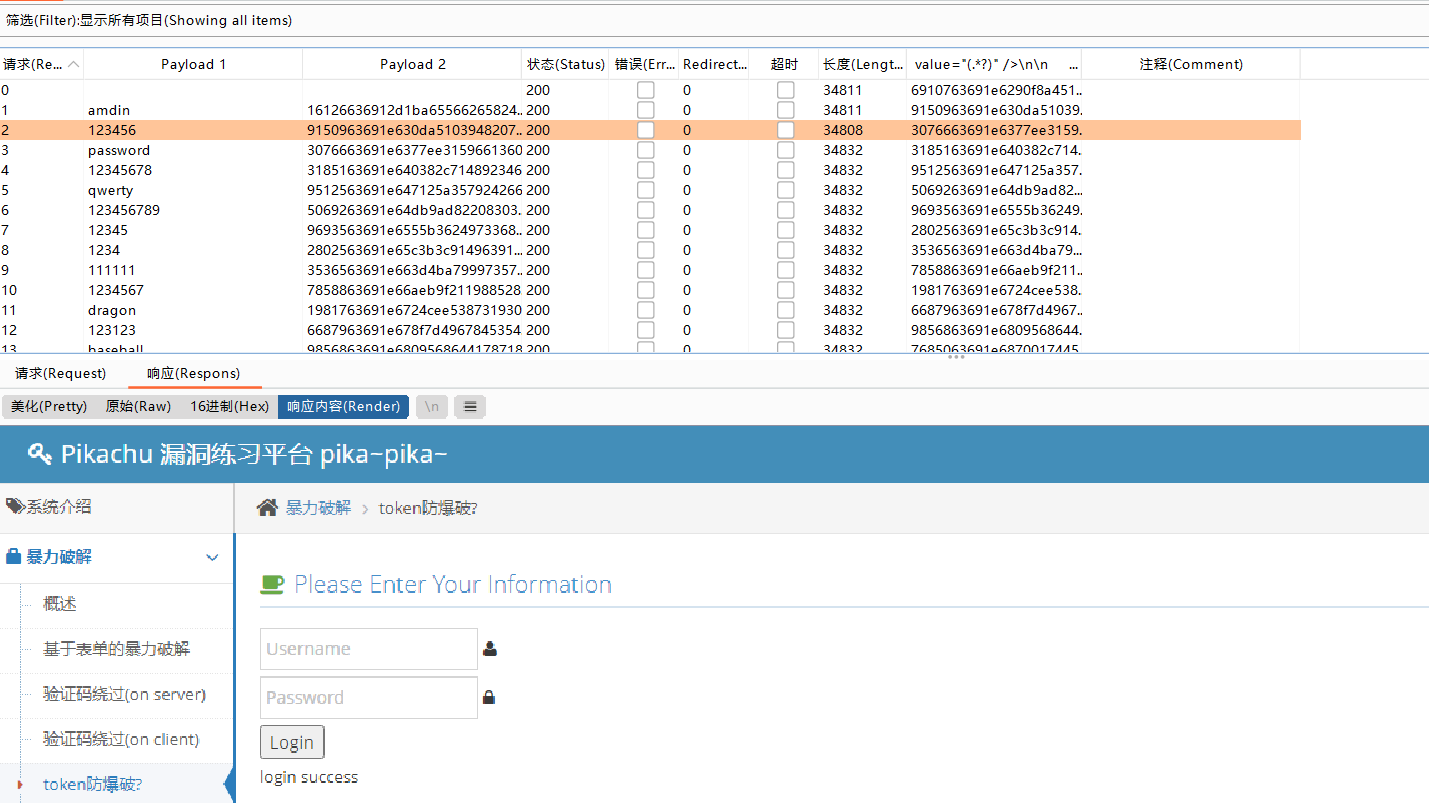Select the qwerty payload row
This screenshot has height=803, width=1429.
coord(650,190)
